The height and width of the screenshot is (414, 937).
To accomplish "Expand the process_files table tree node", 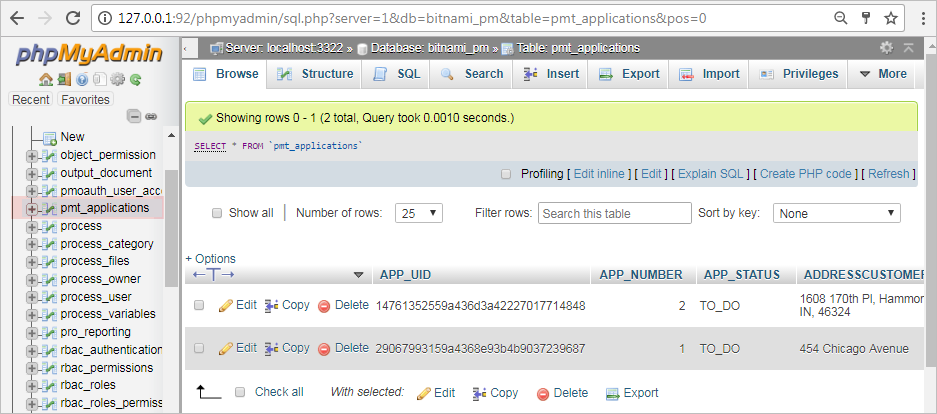I will point(32,262).
